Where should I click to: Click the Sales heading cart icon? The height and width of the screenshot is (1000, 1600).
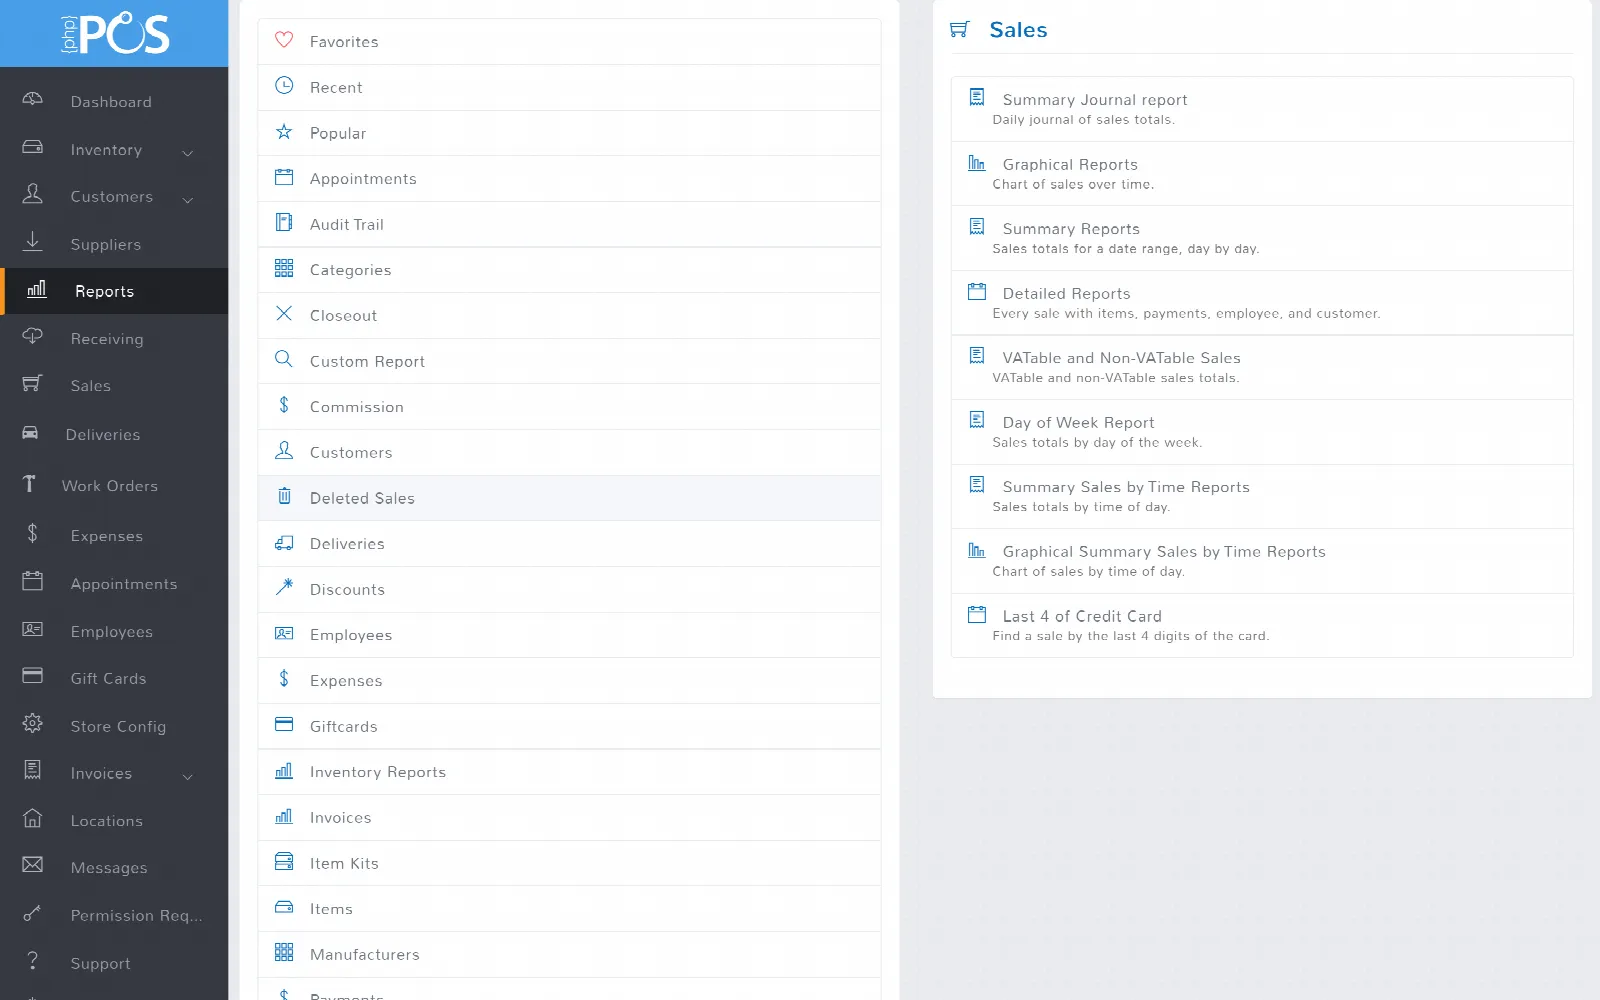tap(960, 29)
